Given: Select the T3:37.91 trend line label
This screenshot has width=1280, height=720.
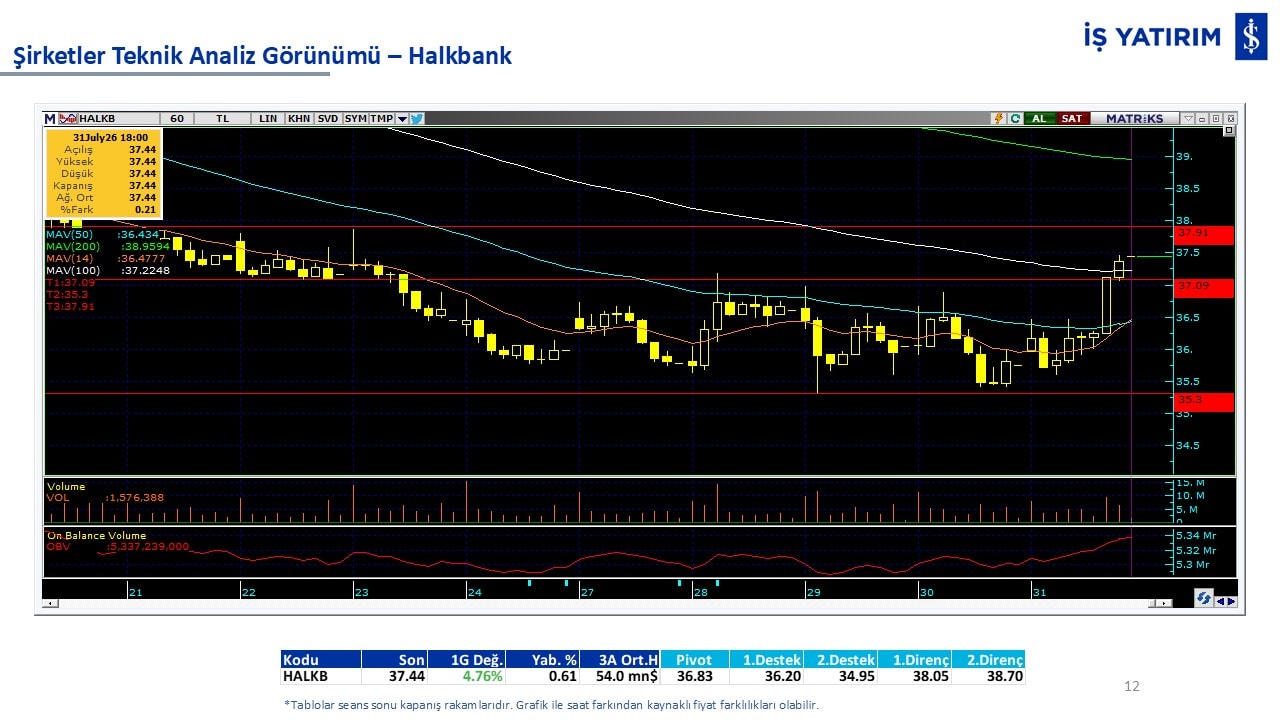Looking at the screenshot, I should 70,307.
